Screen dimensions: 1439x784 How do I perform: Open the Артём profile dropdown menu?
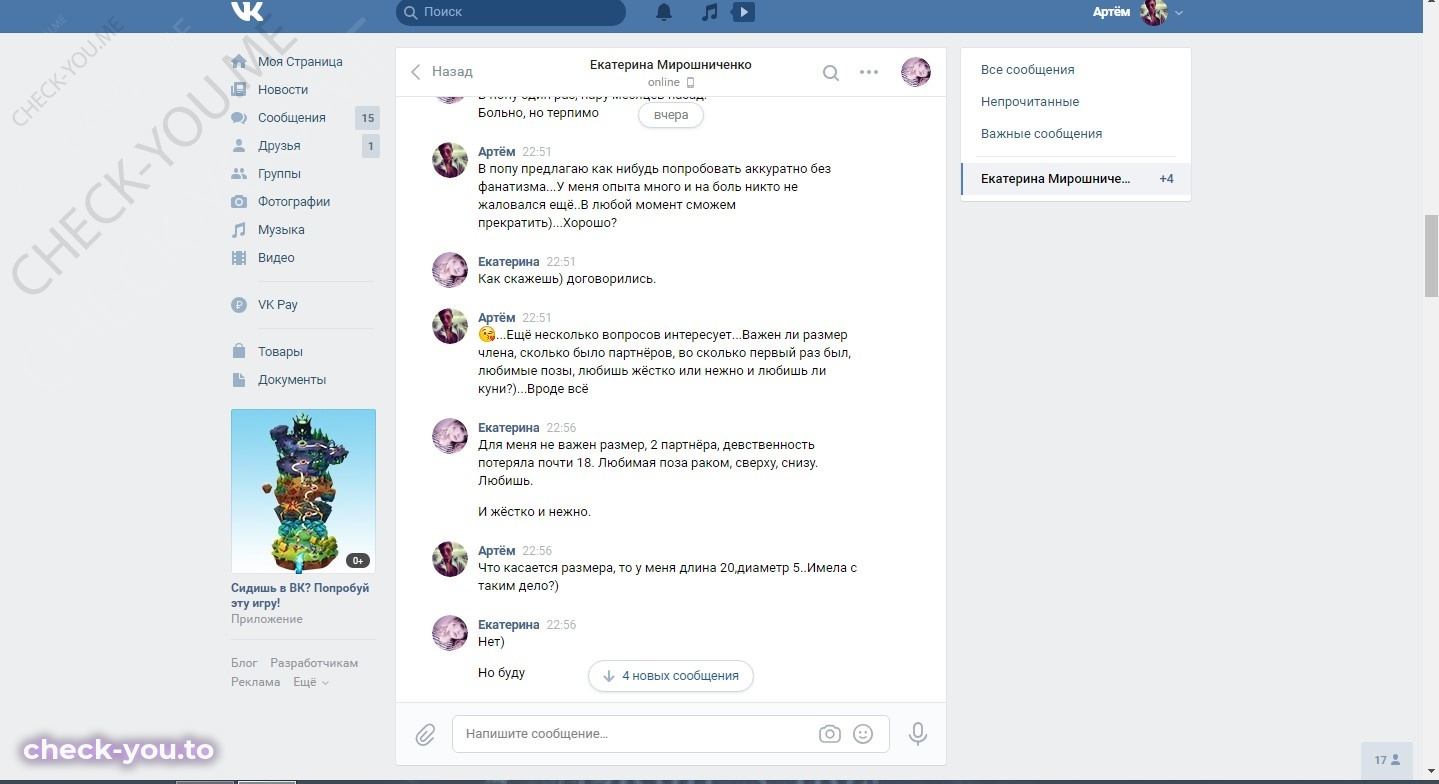tap(1138, 12)
